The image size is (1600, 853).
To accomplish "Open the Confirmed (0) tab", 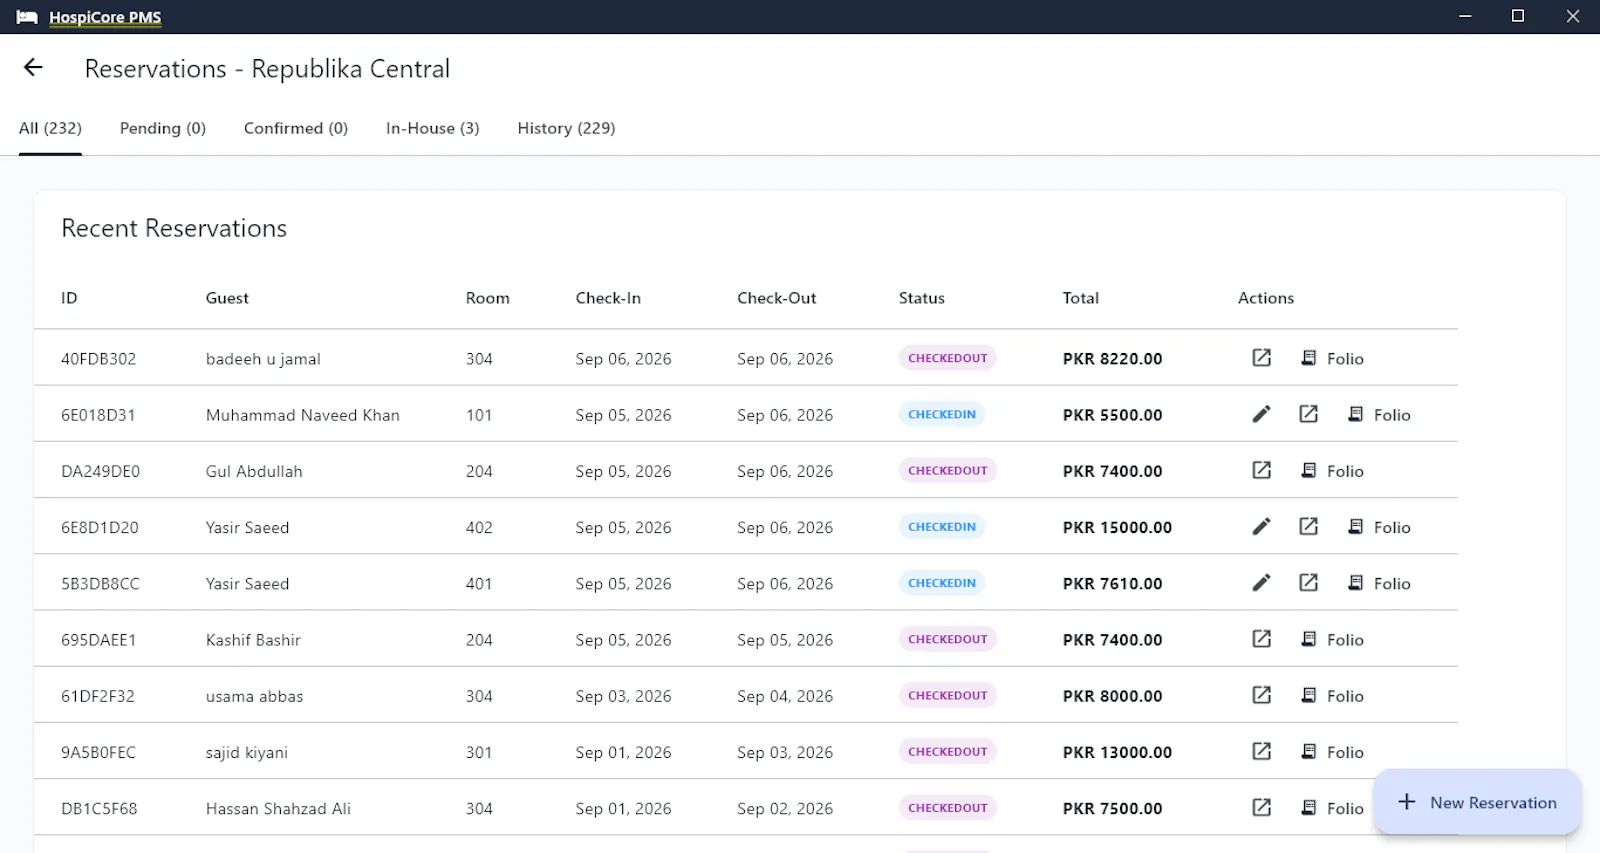I will (x=296, y=128).
